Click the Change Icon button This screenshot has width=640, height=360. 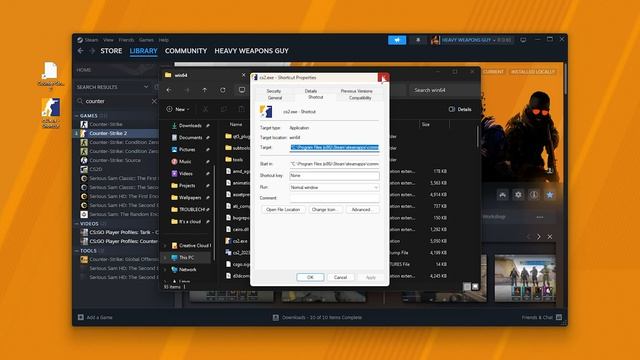click(x=325, y=209)
